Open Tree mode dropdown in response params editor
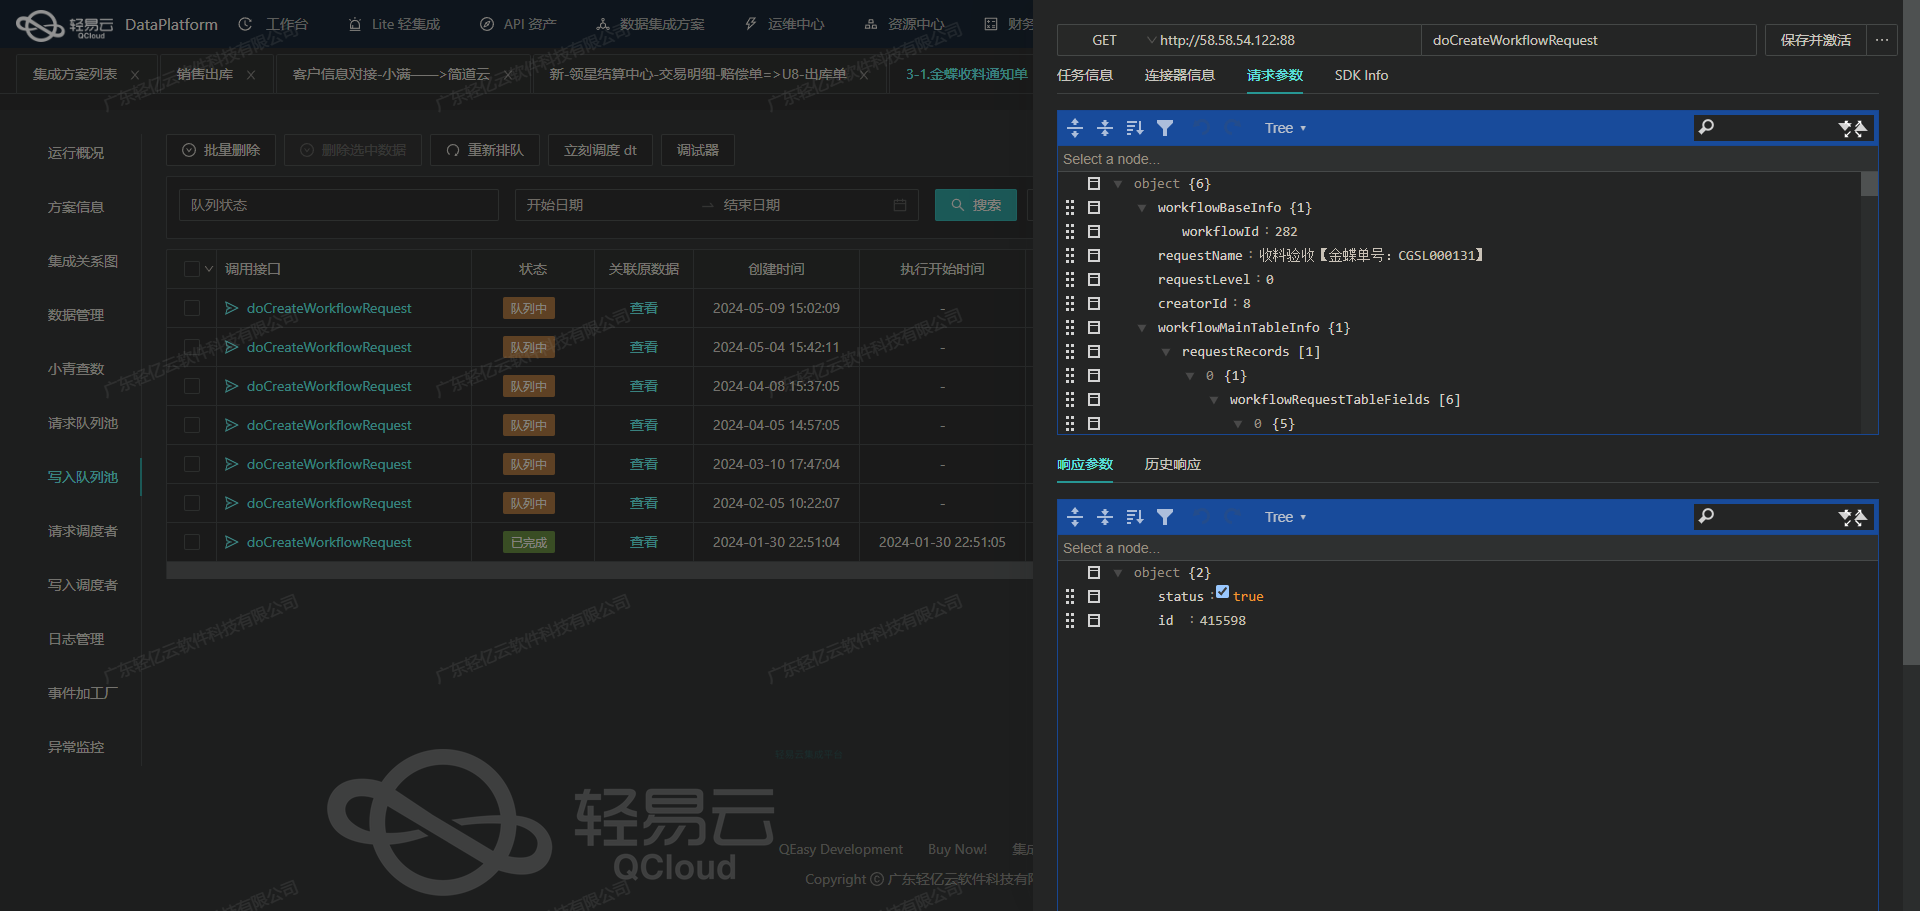This screenshot has width=1920, height=911. click(x=1285, y=517)
